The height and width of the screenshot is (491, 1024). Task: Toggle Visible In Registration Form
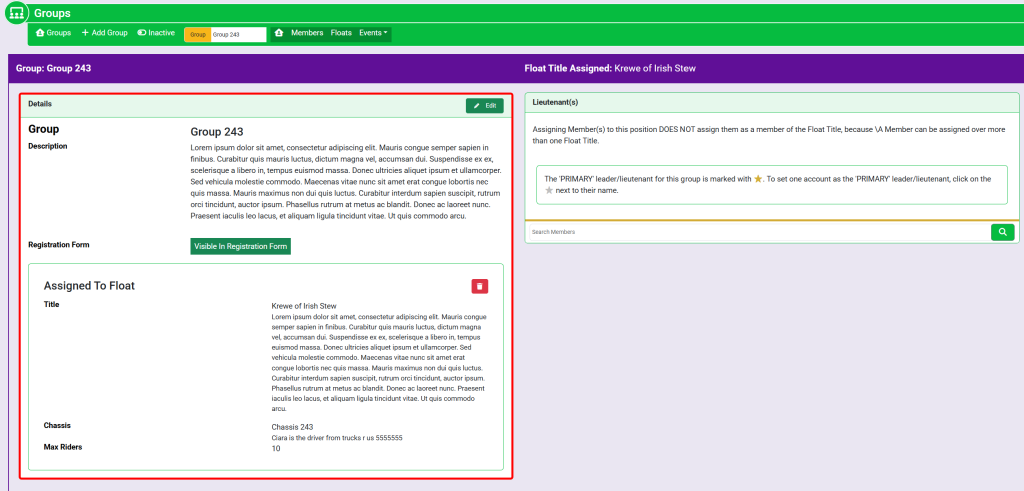point(240,246)
